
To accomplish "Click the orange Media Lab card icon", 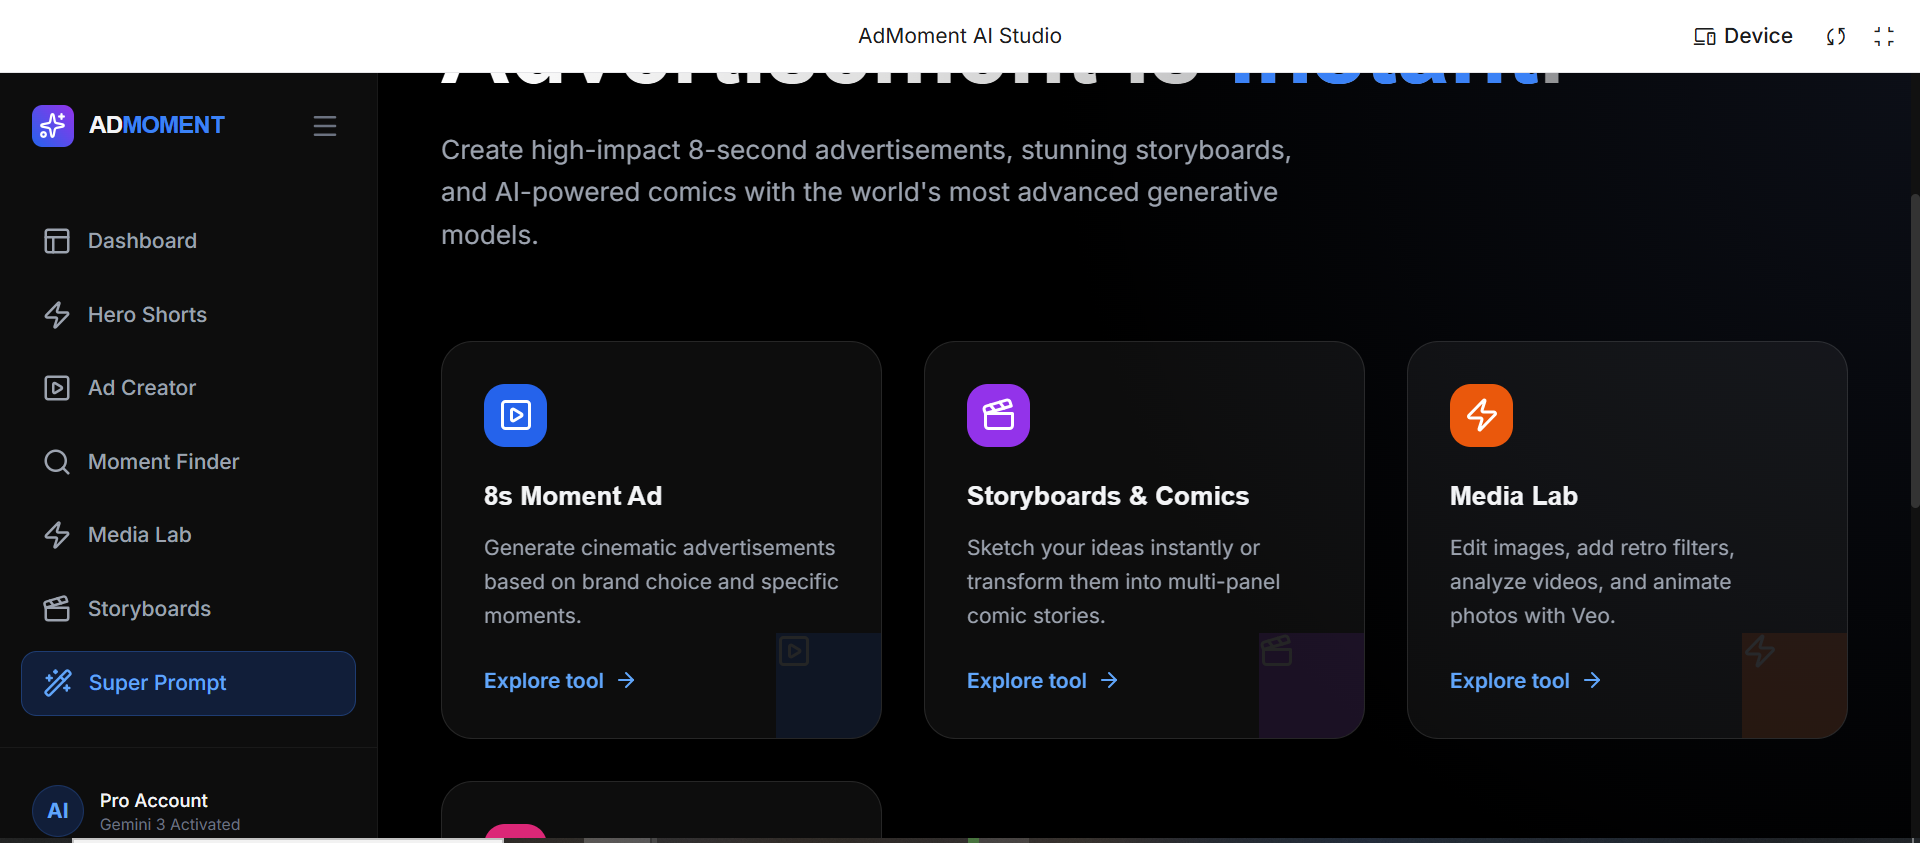I will click(x=1481, y=415).
